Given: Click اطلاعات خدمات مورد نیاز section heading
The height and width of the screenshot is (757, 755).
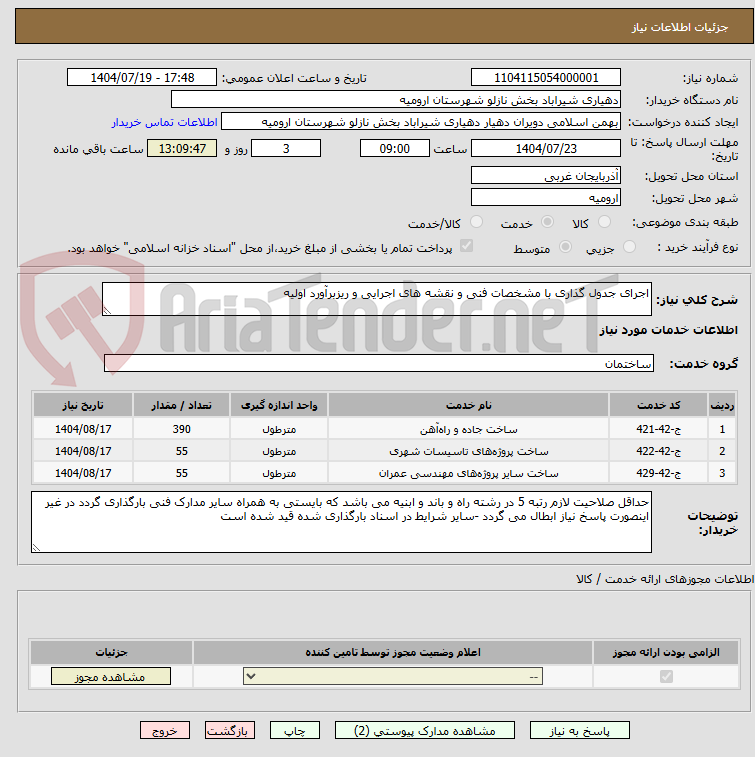Looking at the screenshot, I should (669, 330).
